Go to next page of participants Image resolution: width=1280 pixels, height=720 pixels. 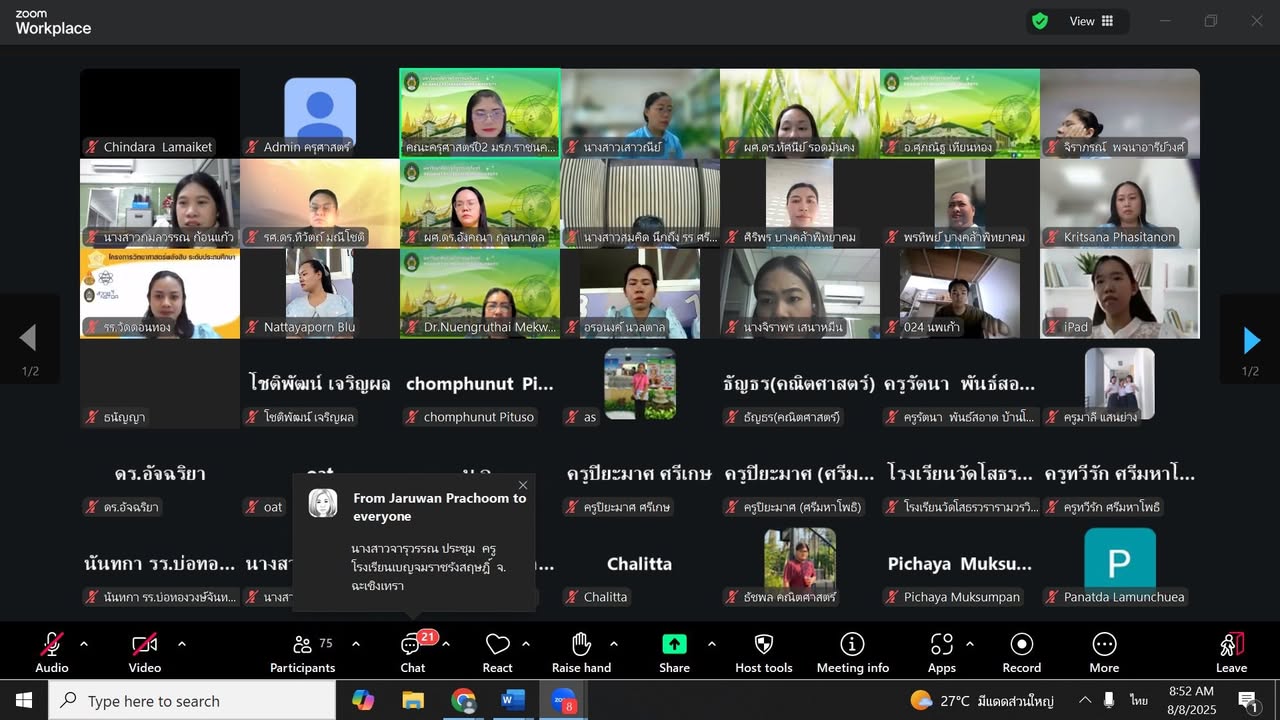point(1251,341)
